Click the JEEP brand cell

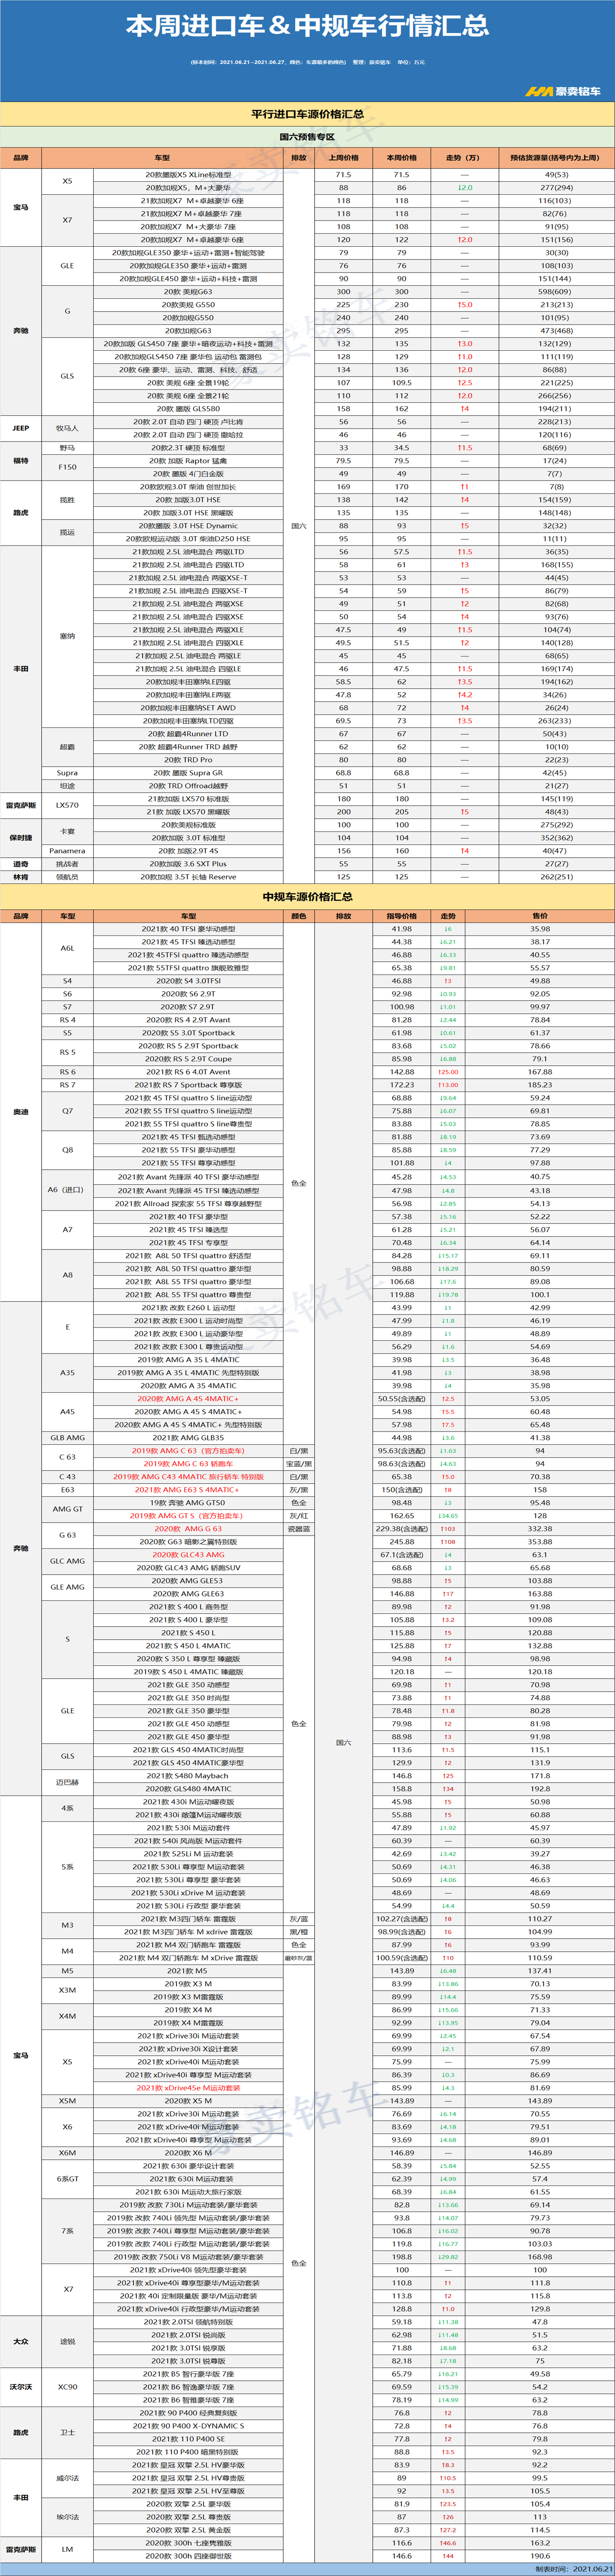coord(21,428)
